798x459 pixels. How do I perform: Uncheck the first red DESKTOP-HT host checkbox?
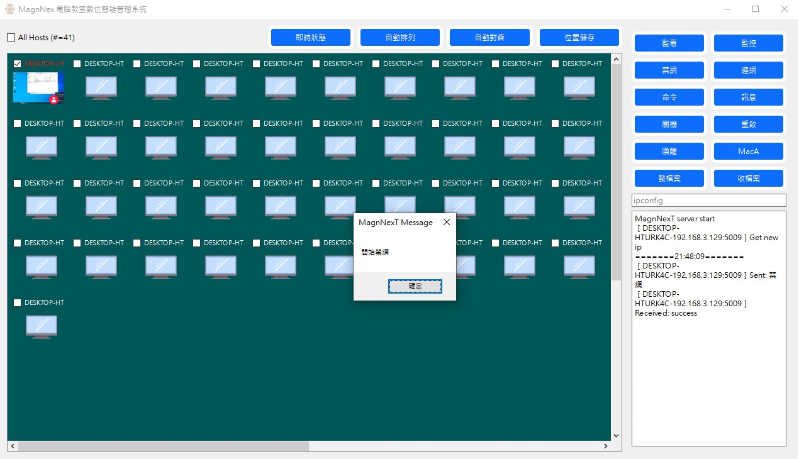pos(18,63)
